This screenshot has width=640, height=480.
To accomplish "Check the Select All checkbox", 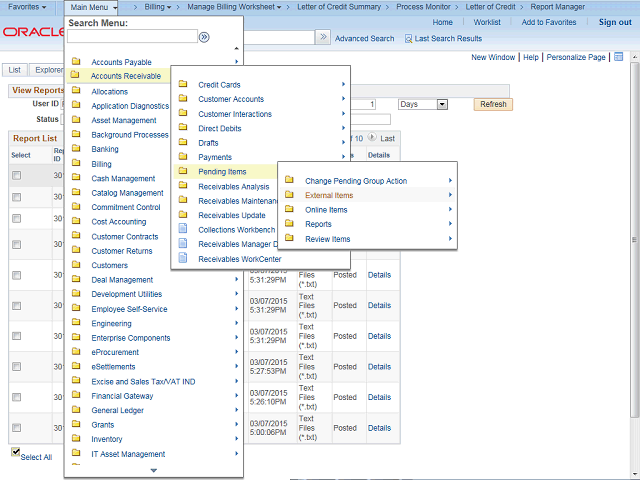I will [15, 452].
